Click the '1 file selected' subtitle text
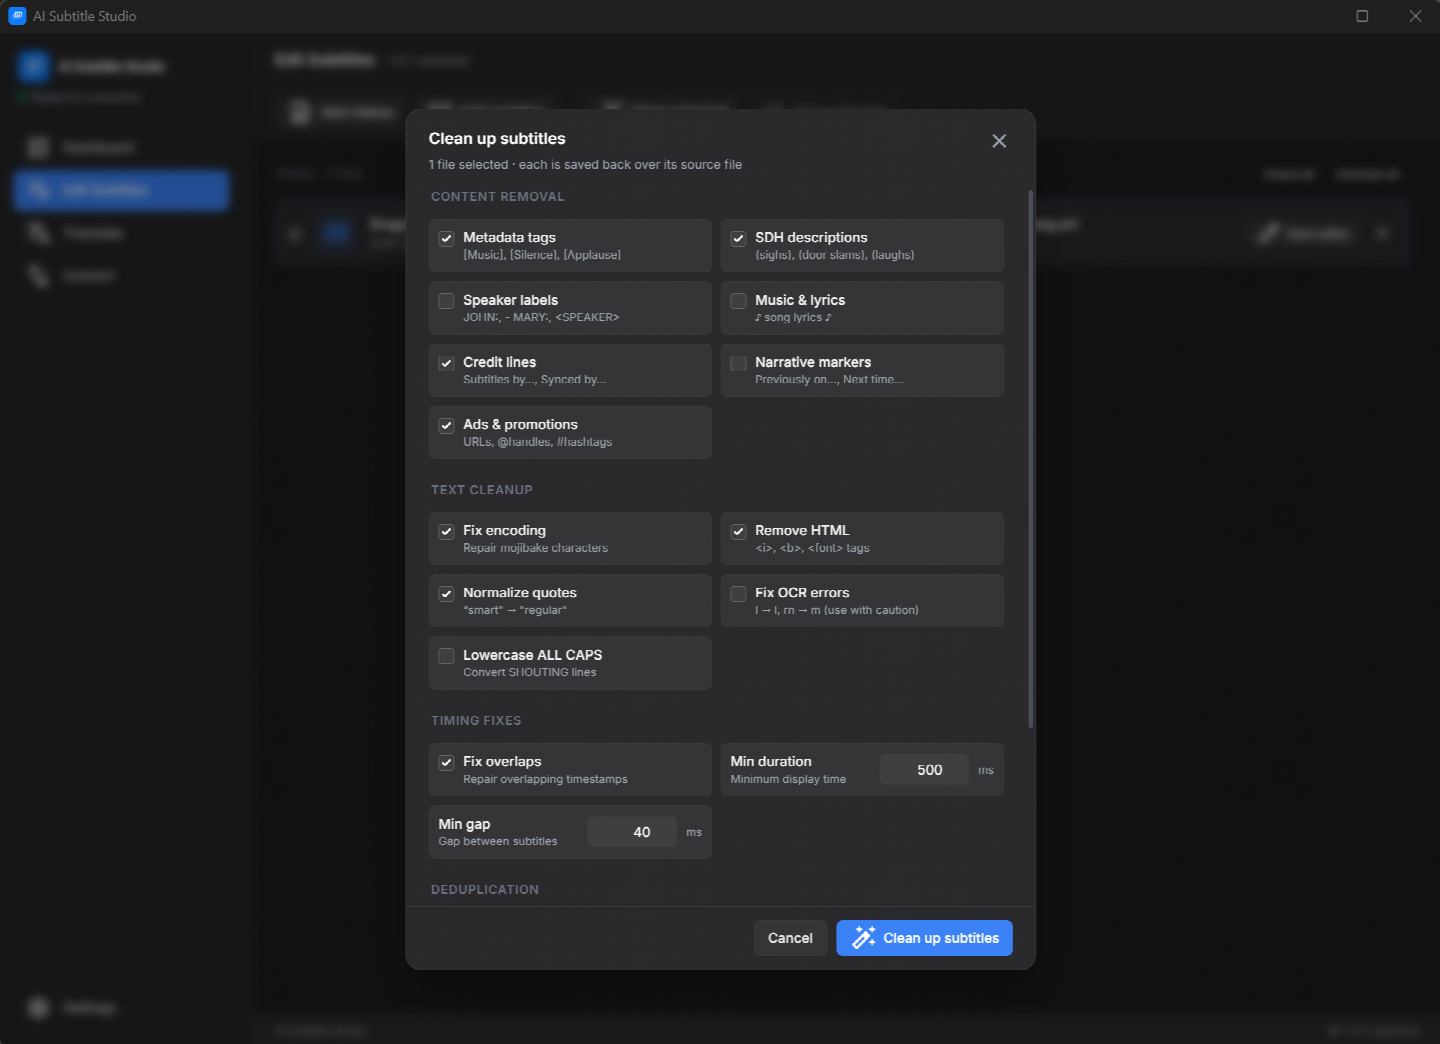This screenshot has height=1044, width=1440. pyautogui.click(x=468, y=165)
